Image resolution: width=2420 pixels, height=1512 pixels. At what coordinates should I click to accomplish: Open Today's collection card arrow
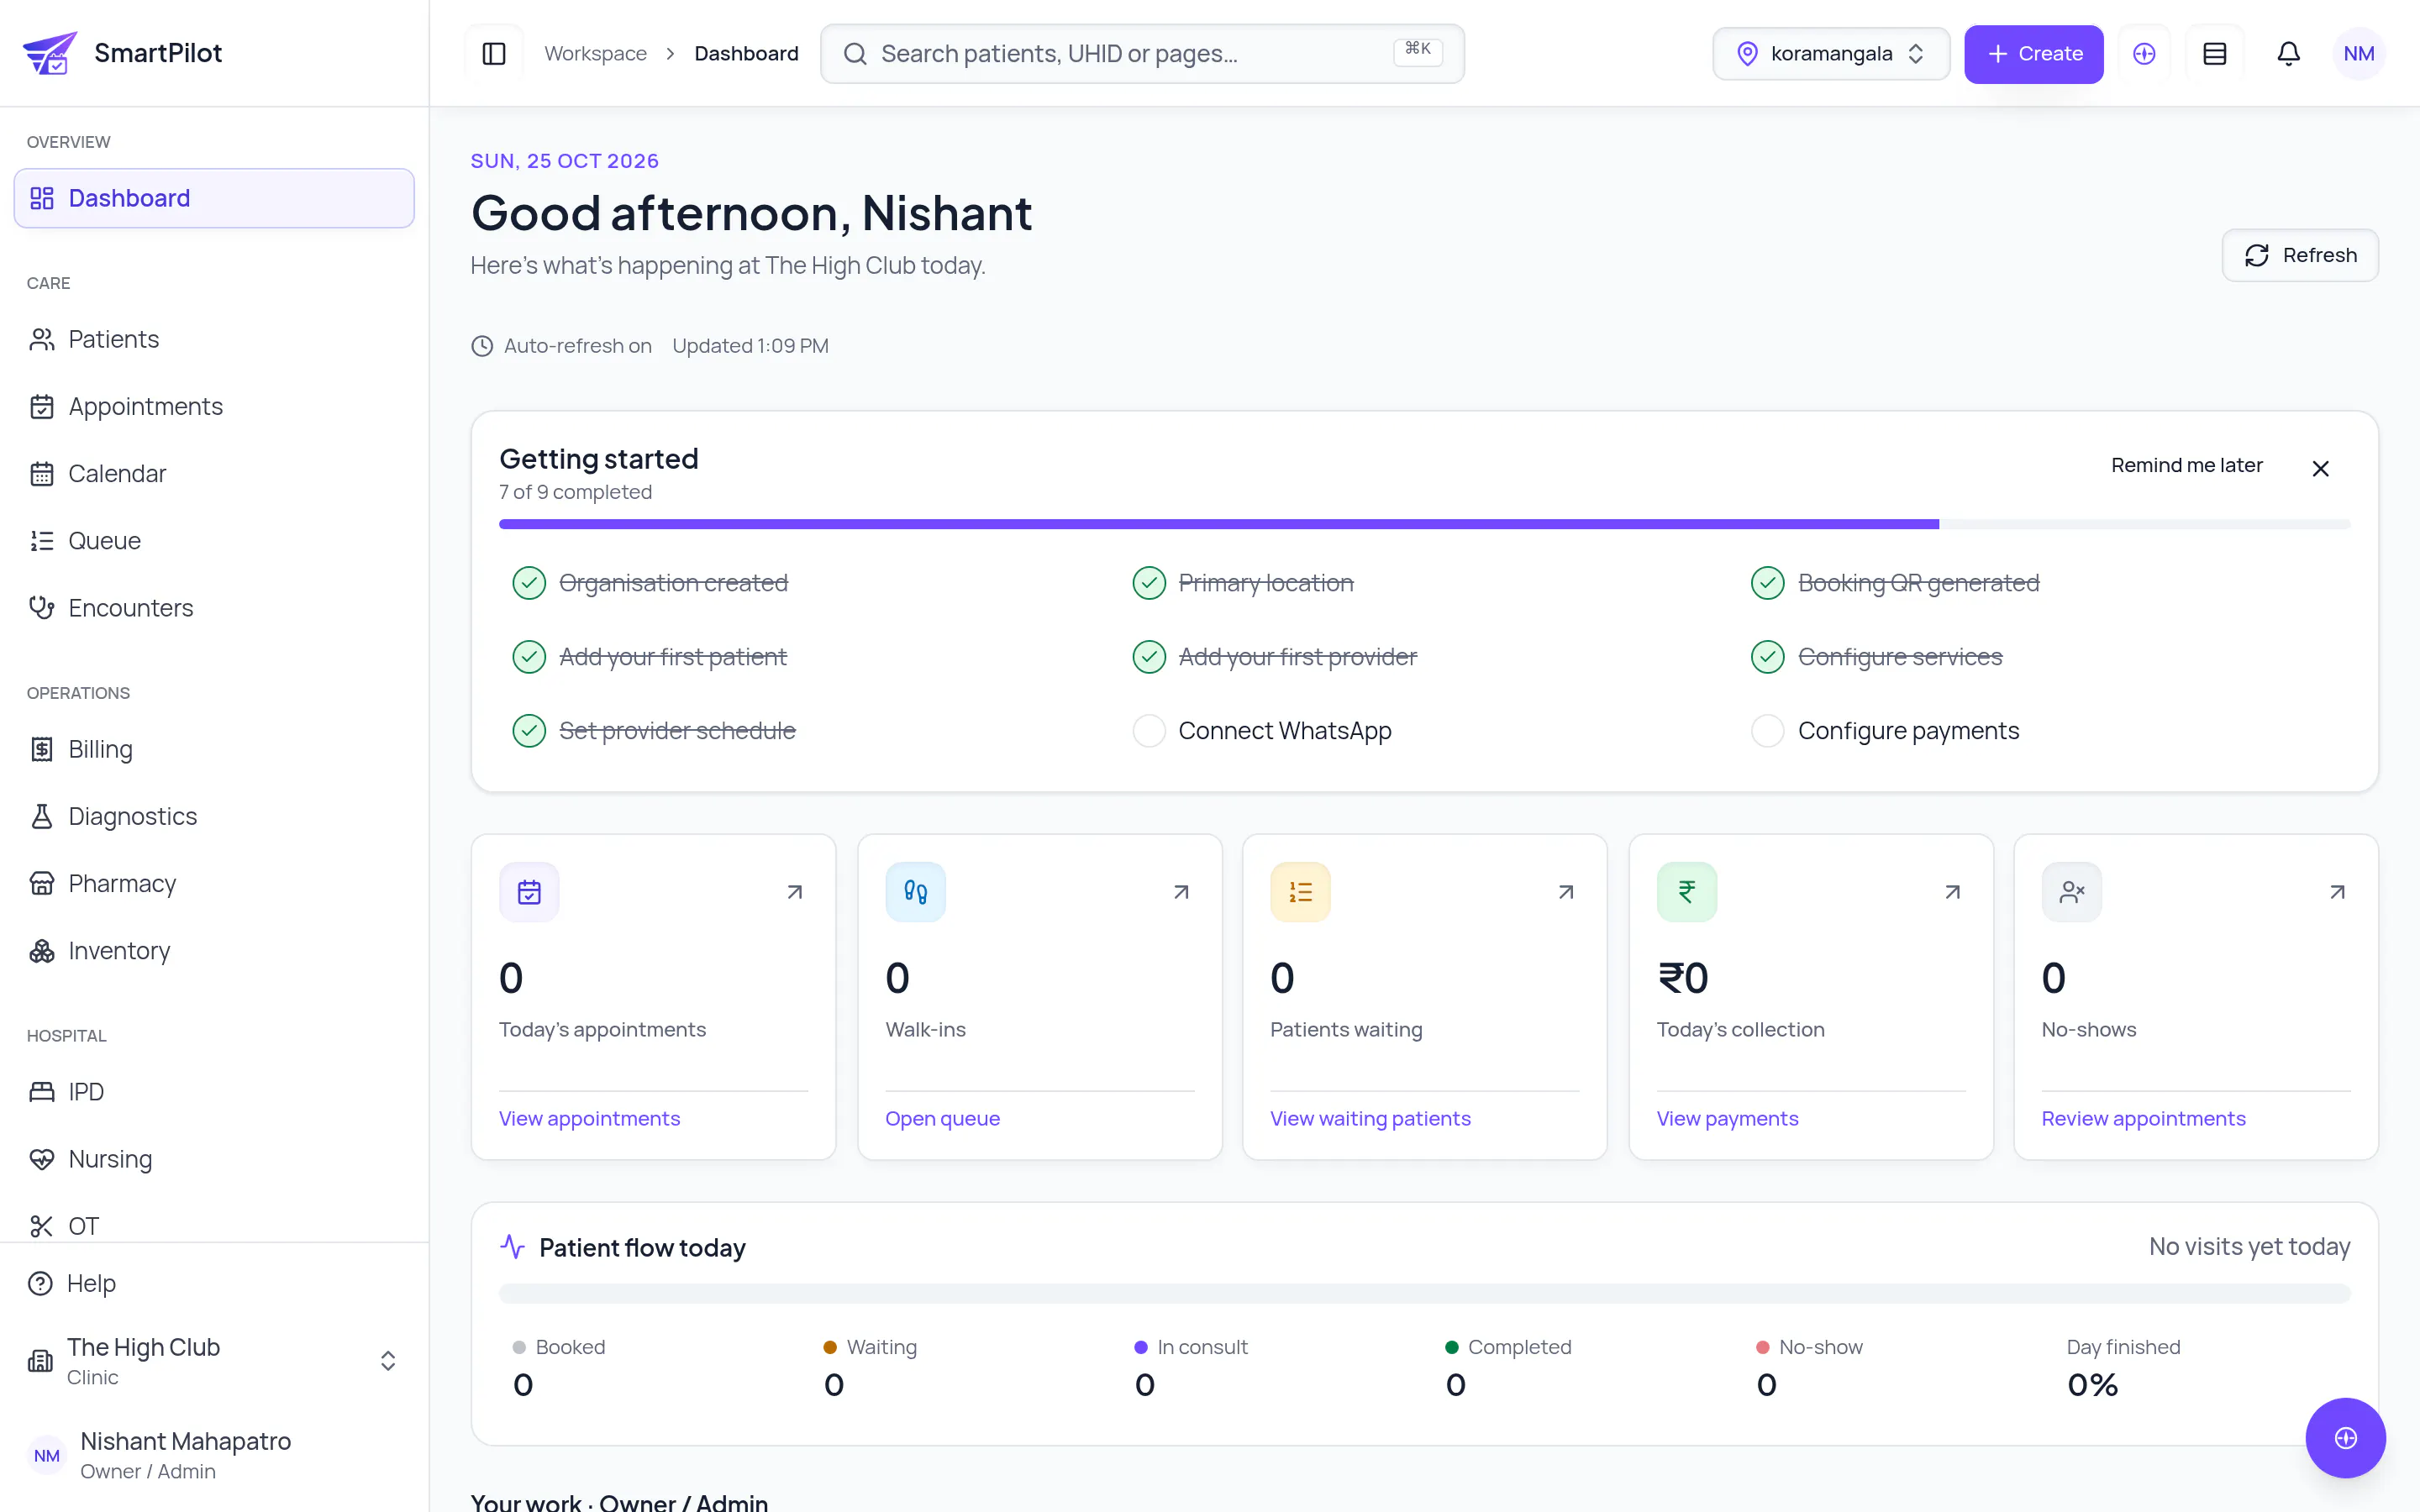(1952, 892)
